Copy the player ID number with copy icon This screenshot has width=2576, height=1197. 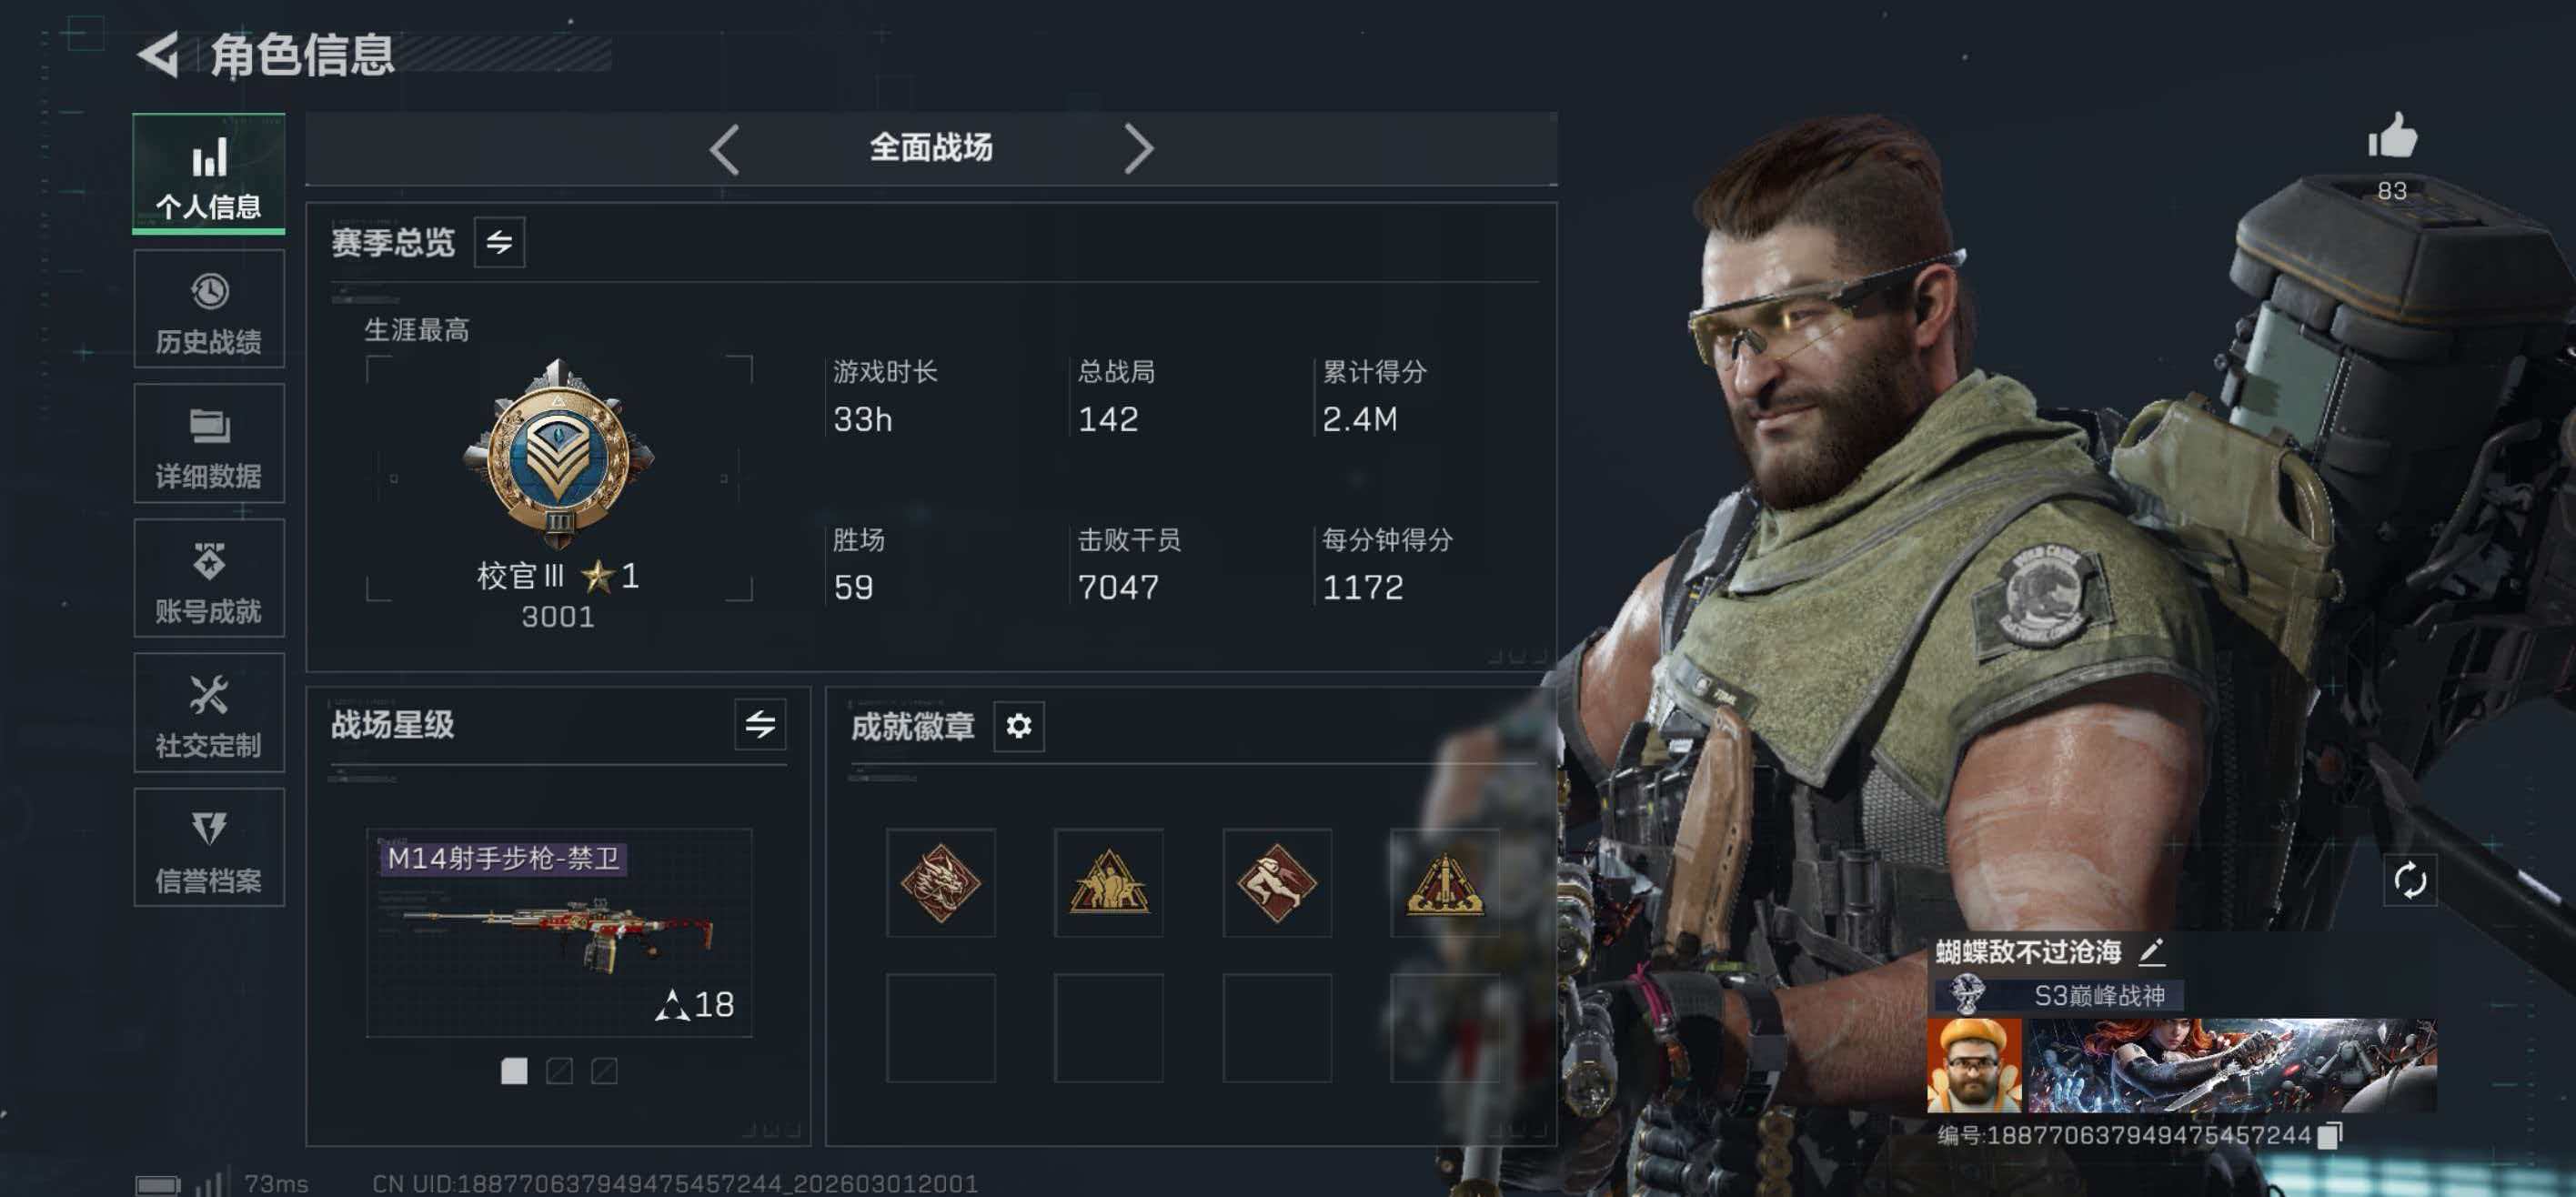[2330, 1135]
